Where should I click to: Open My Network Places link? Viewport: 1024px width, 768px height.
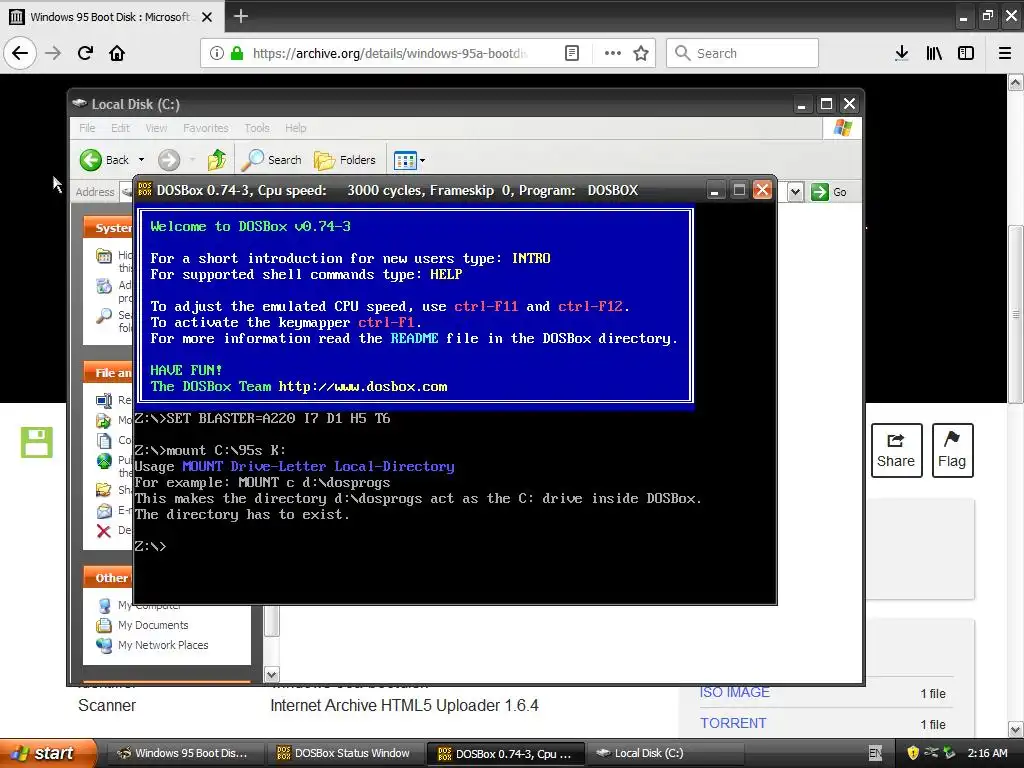coord(163,645)
